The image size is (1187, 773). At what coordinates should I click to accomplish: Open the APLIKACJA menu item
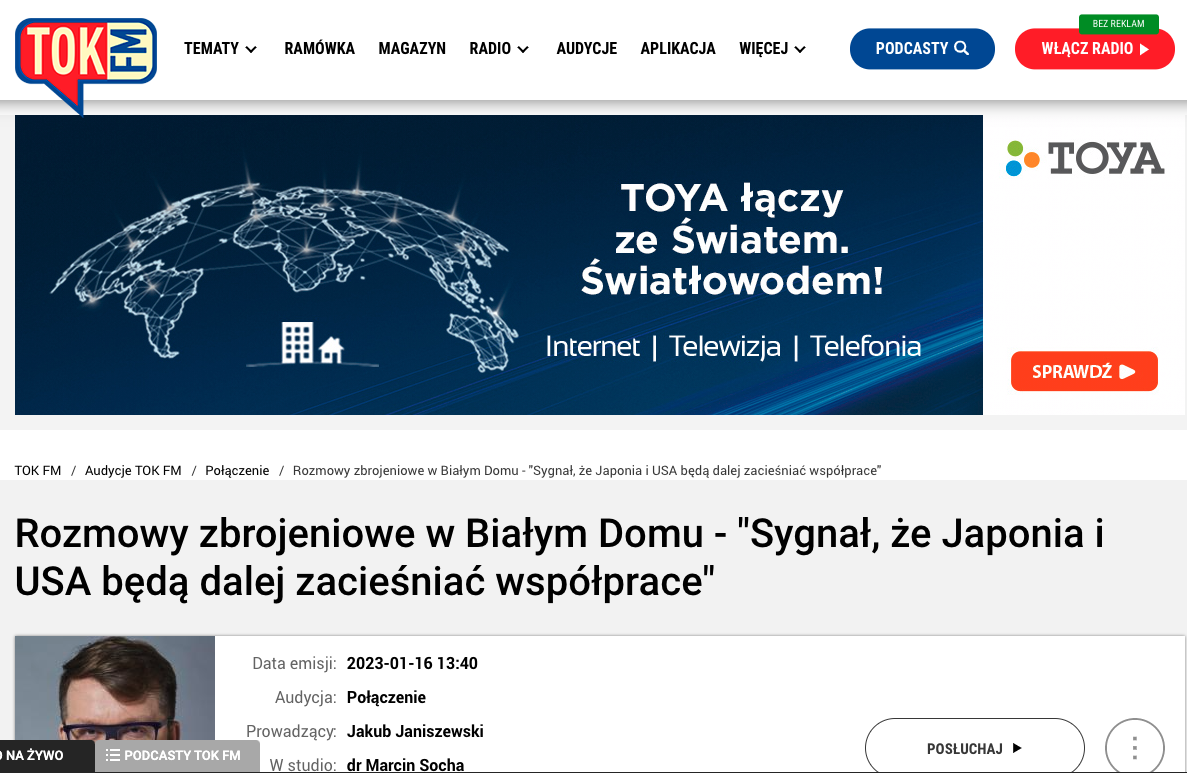[x=678, y=48]
